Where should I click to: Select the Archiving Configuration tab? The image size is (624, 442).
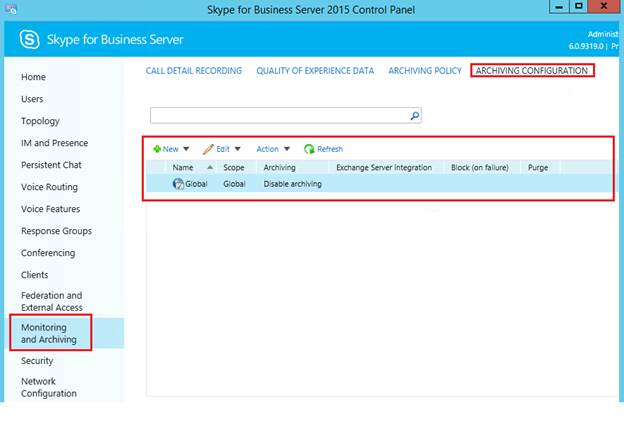pyautogui.click(x=532, y=71)
